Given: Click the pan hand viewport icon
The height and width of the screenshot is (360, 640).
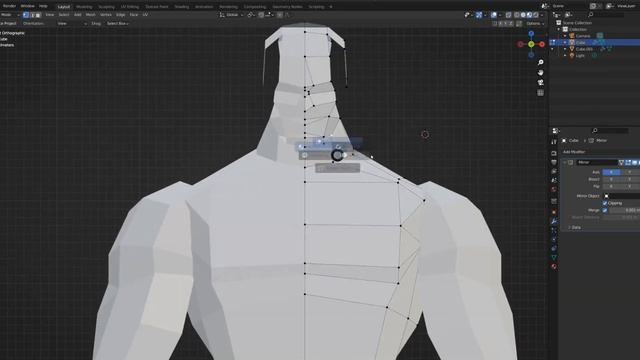Looking at the screenshot, I should point(540,72).
